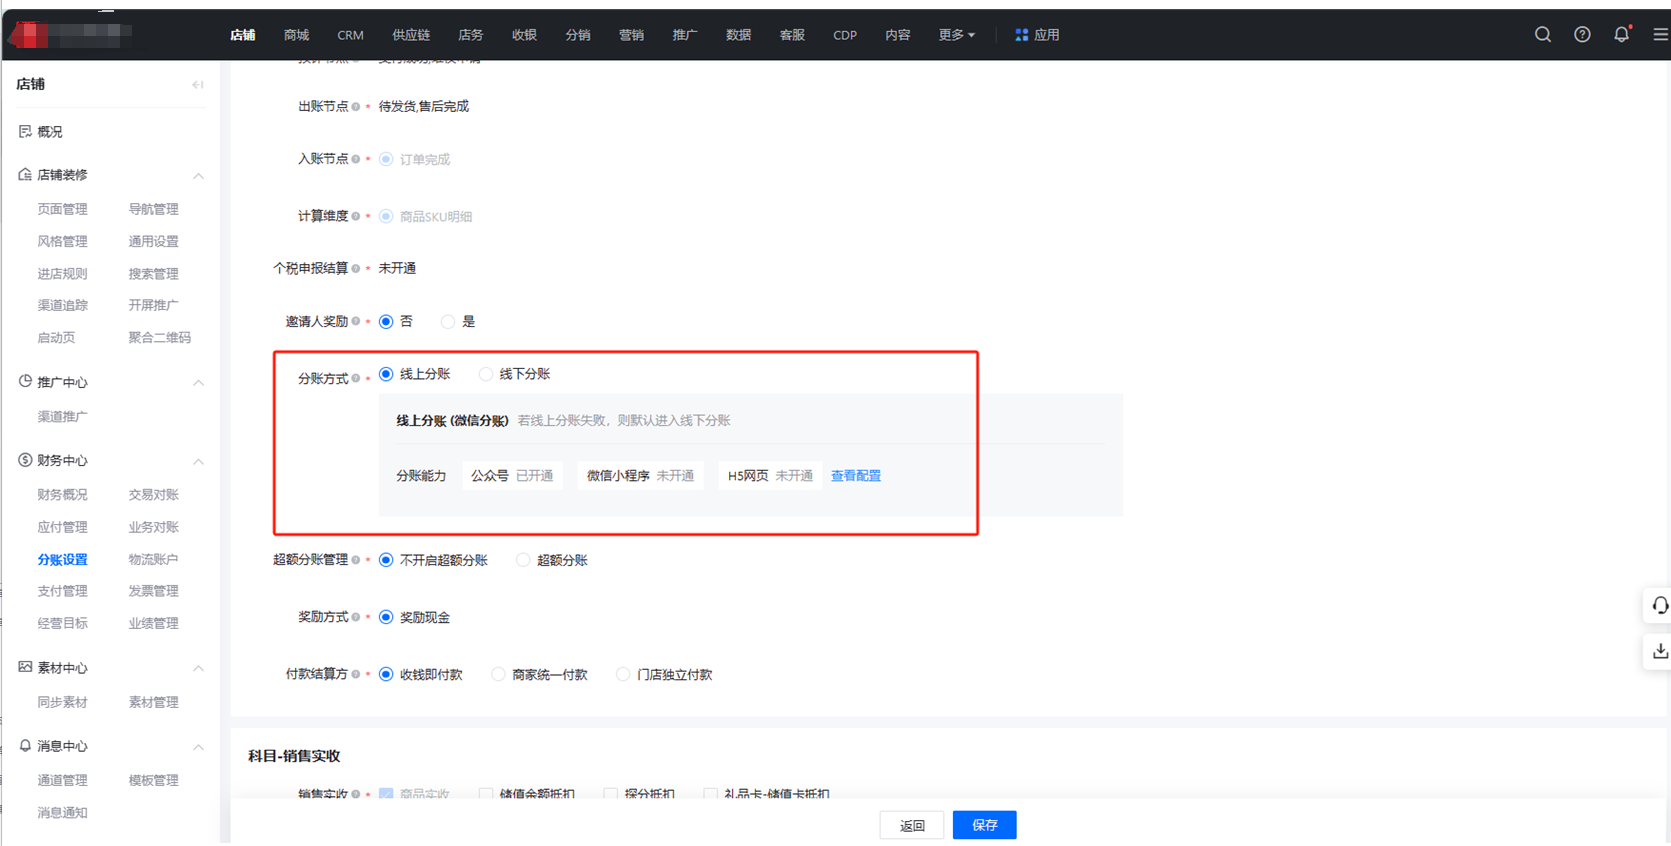Click the info icon next to 奖励方式
The height and width of the screenshot is (846, 1671).
click(x=356, y=617)
